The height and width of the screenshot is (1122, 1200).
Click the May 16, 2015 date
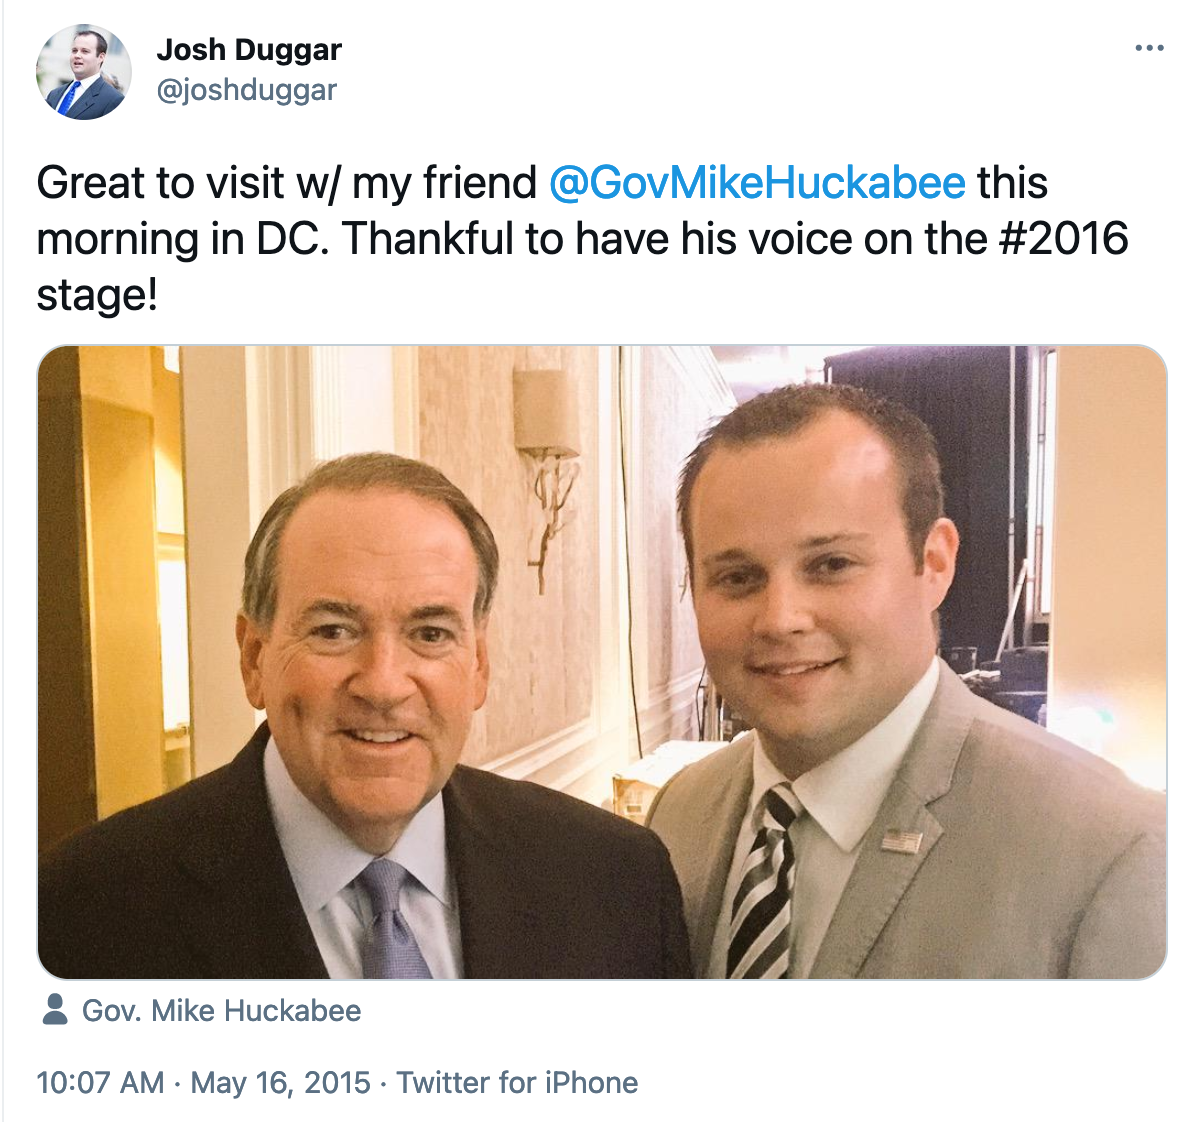pos(280,1082)
